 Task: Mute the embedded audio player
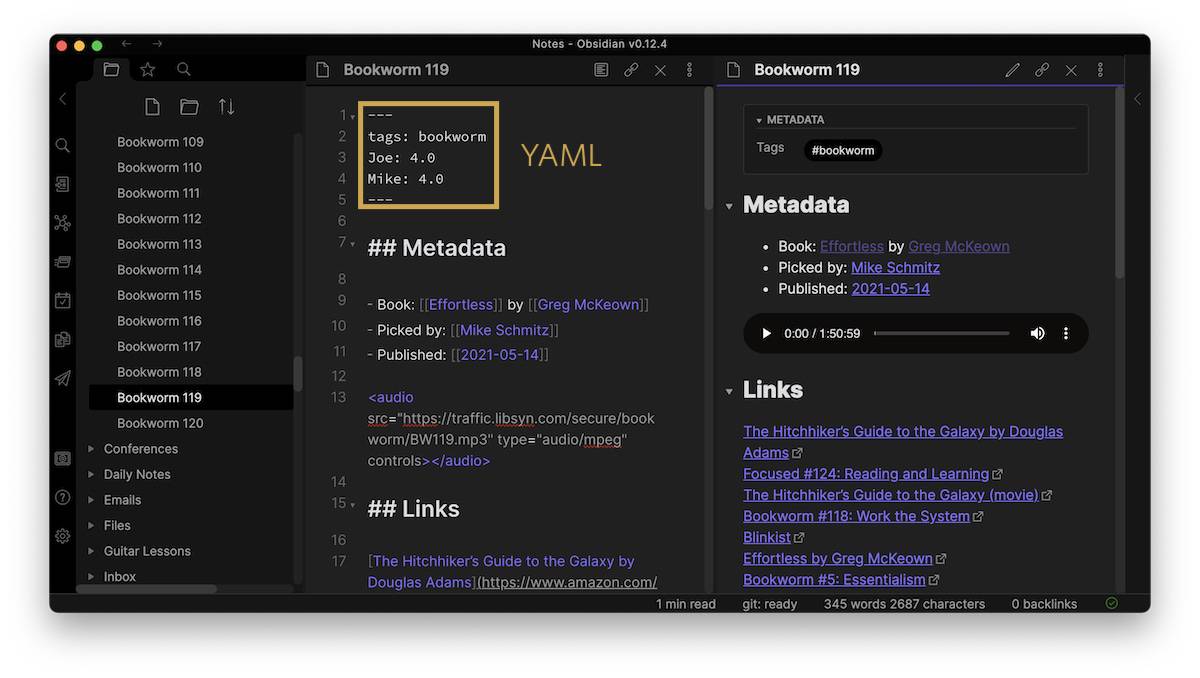coord(1037,333)
